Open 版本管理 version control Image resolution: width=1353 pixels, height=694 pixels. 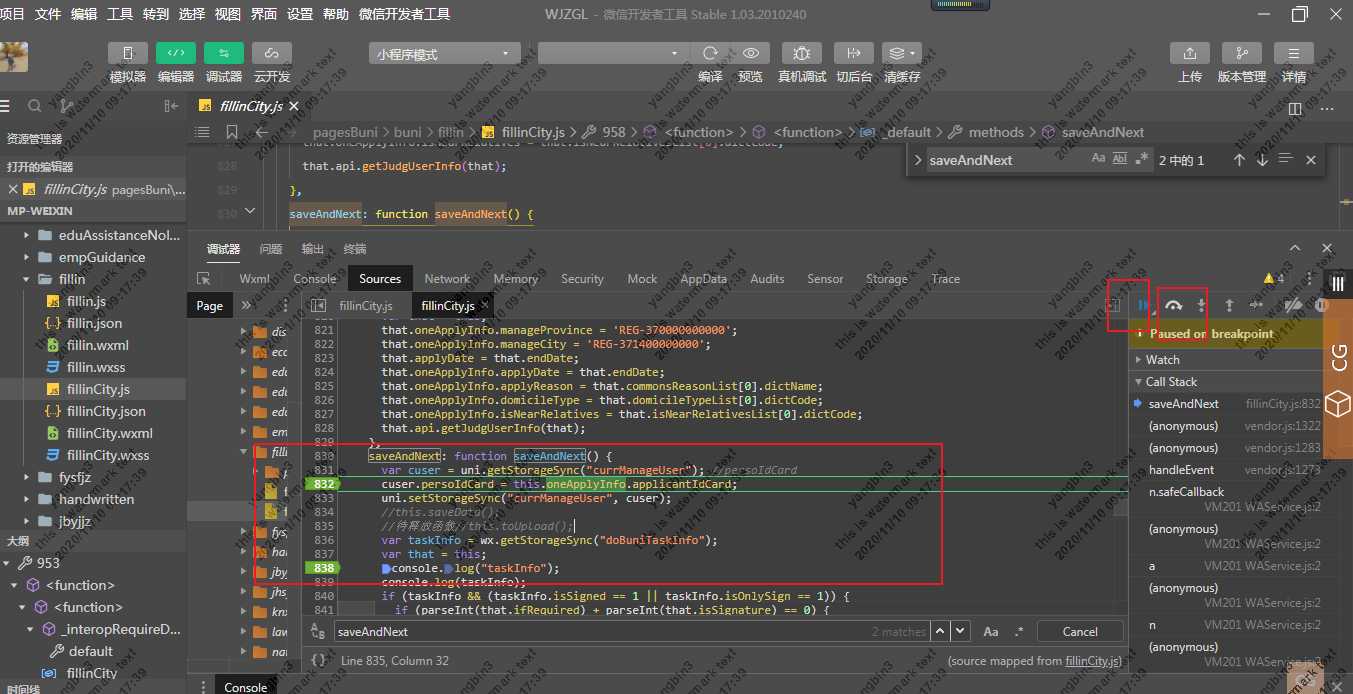[1242, 54]
